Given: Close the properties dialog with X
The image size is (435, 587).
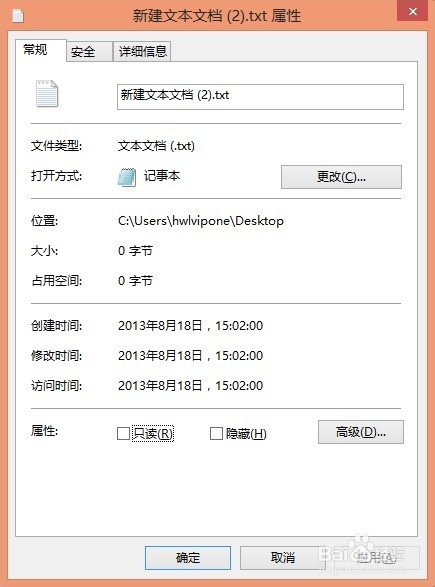Looking at the screenshot, I should click(x=413, y=11).
